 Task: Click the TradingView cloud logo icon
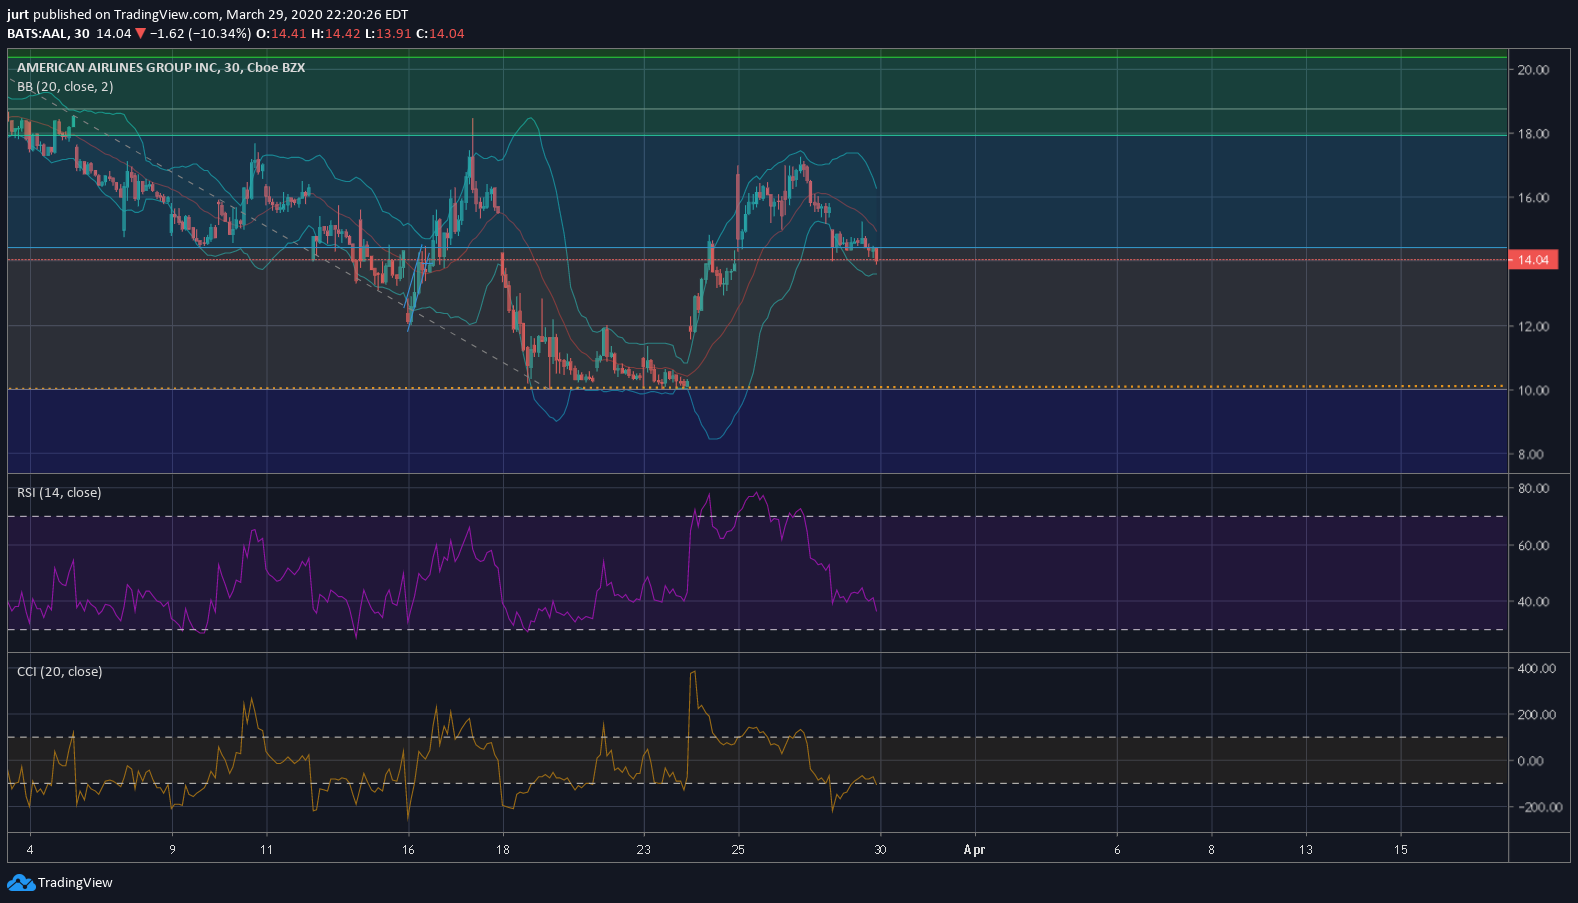coord(20,882)
